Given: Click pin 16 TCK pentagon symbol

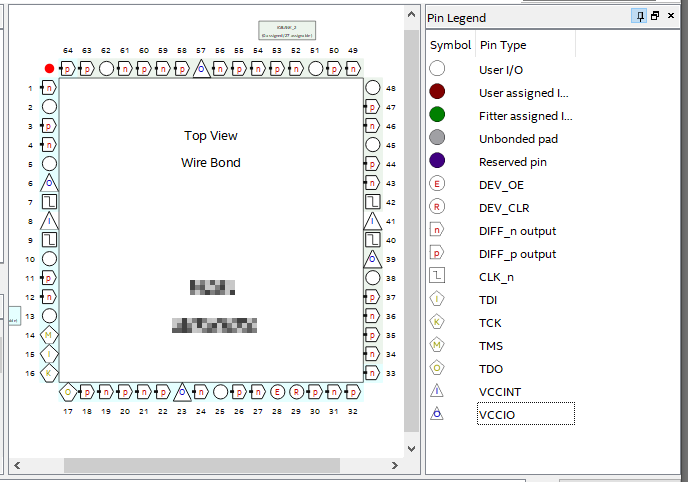Looking at the screenshot, I should 49,373.
